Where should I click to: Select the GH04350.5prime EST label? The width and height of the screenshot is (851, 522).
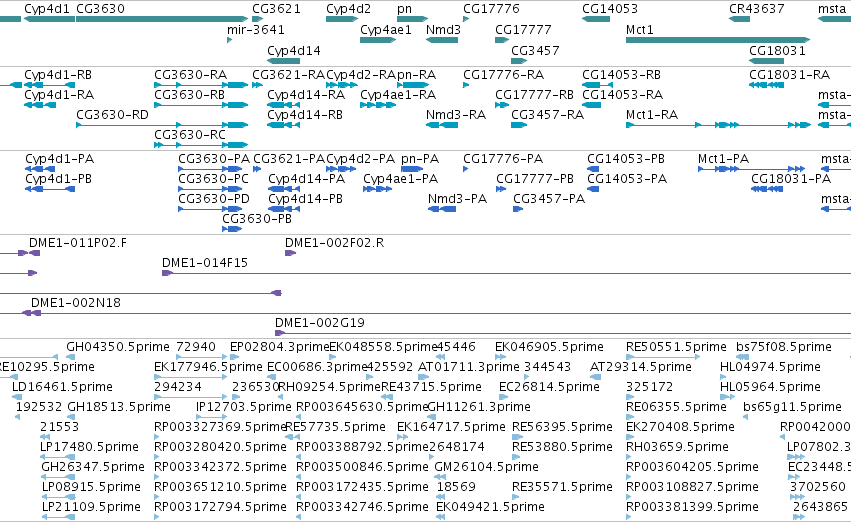point(118,346)
